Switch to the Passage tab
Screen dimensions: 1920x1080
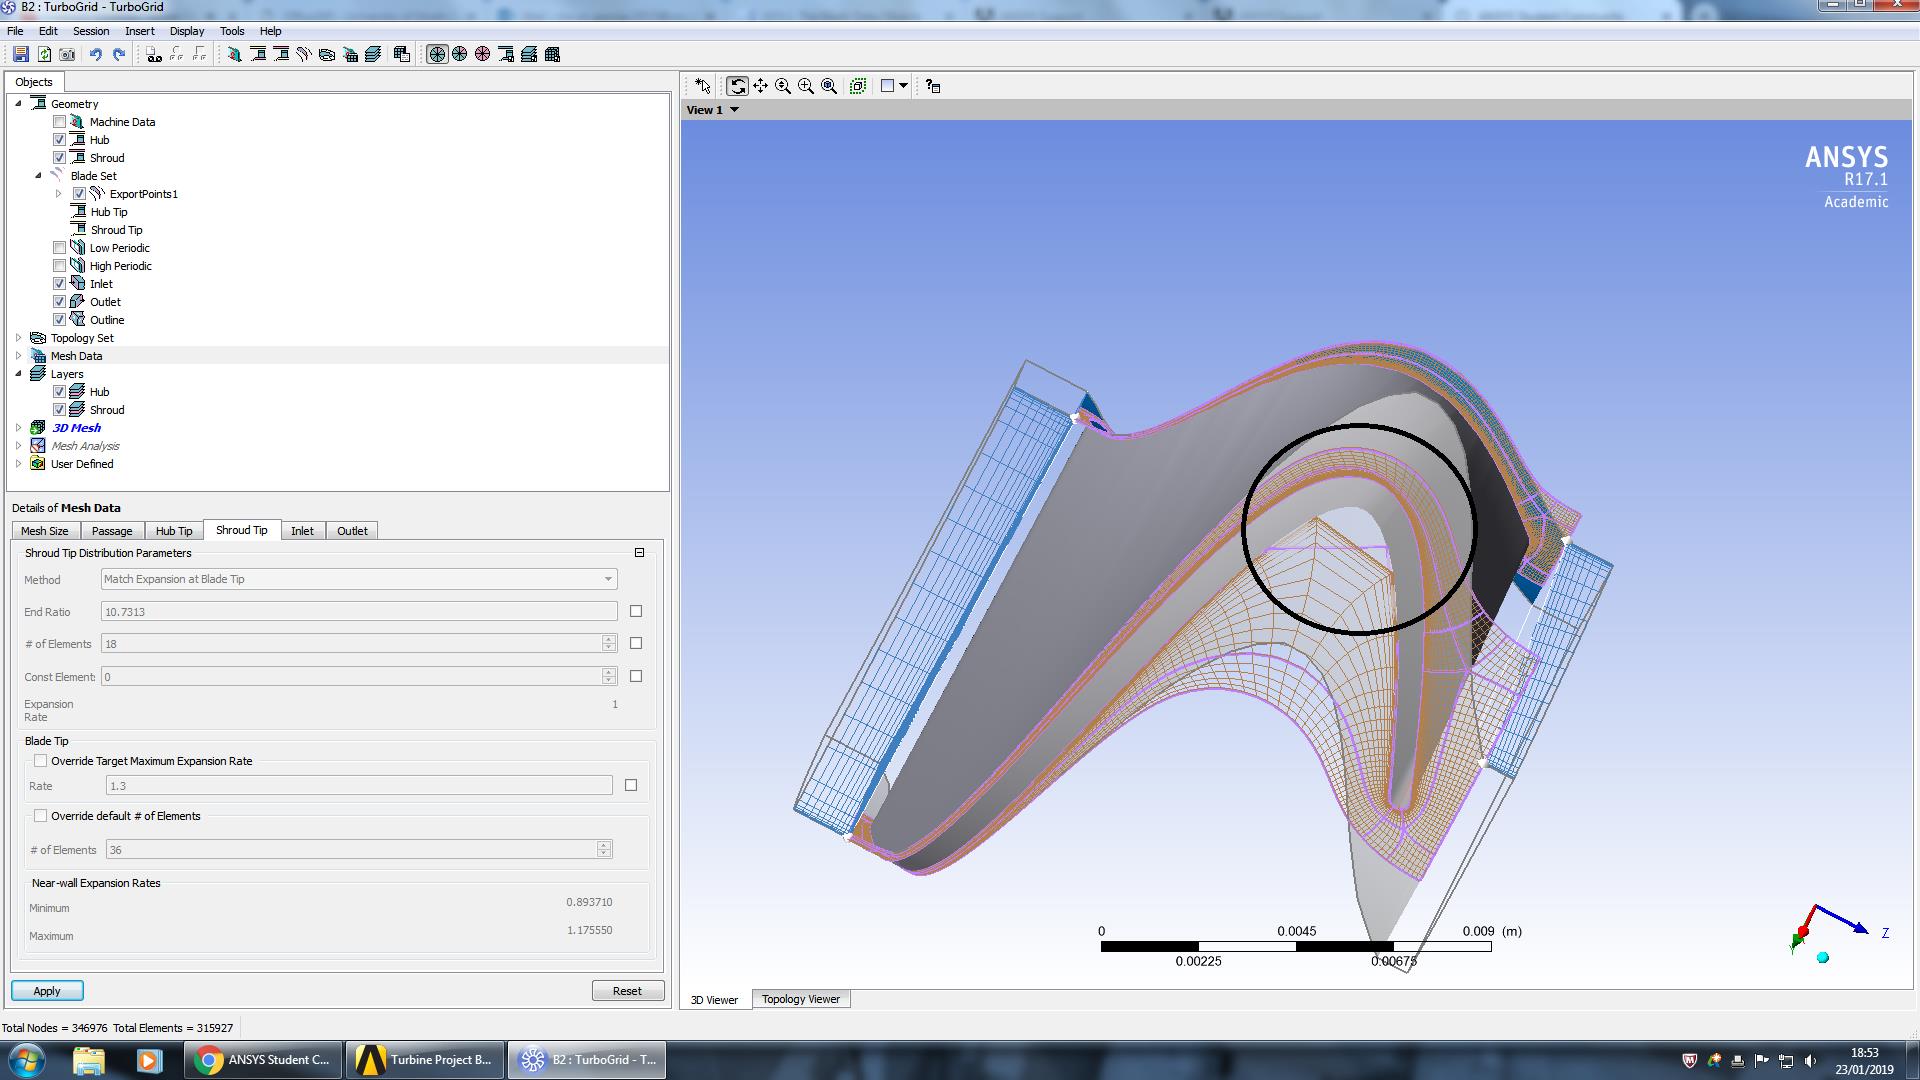click(112, 531)
